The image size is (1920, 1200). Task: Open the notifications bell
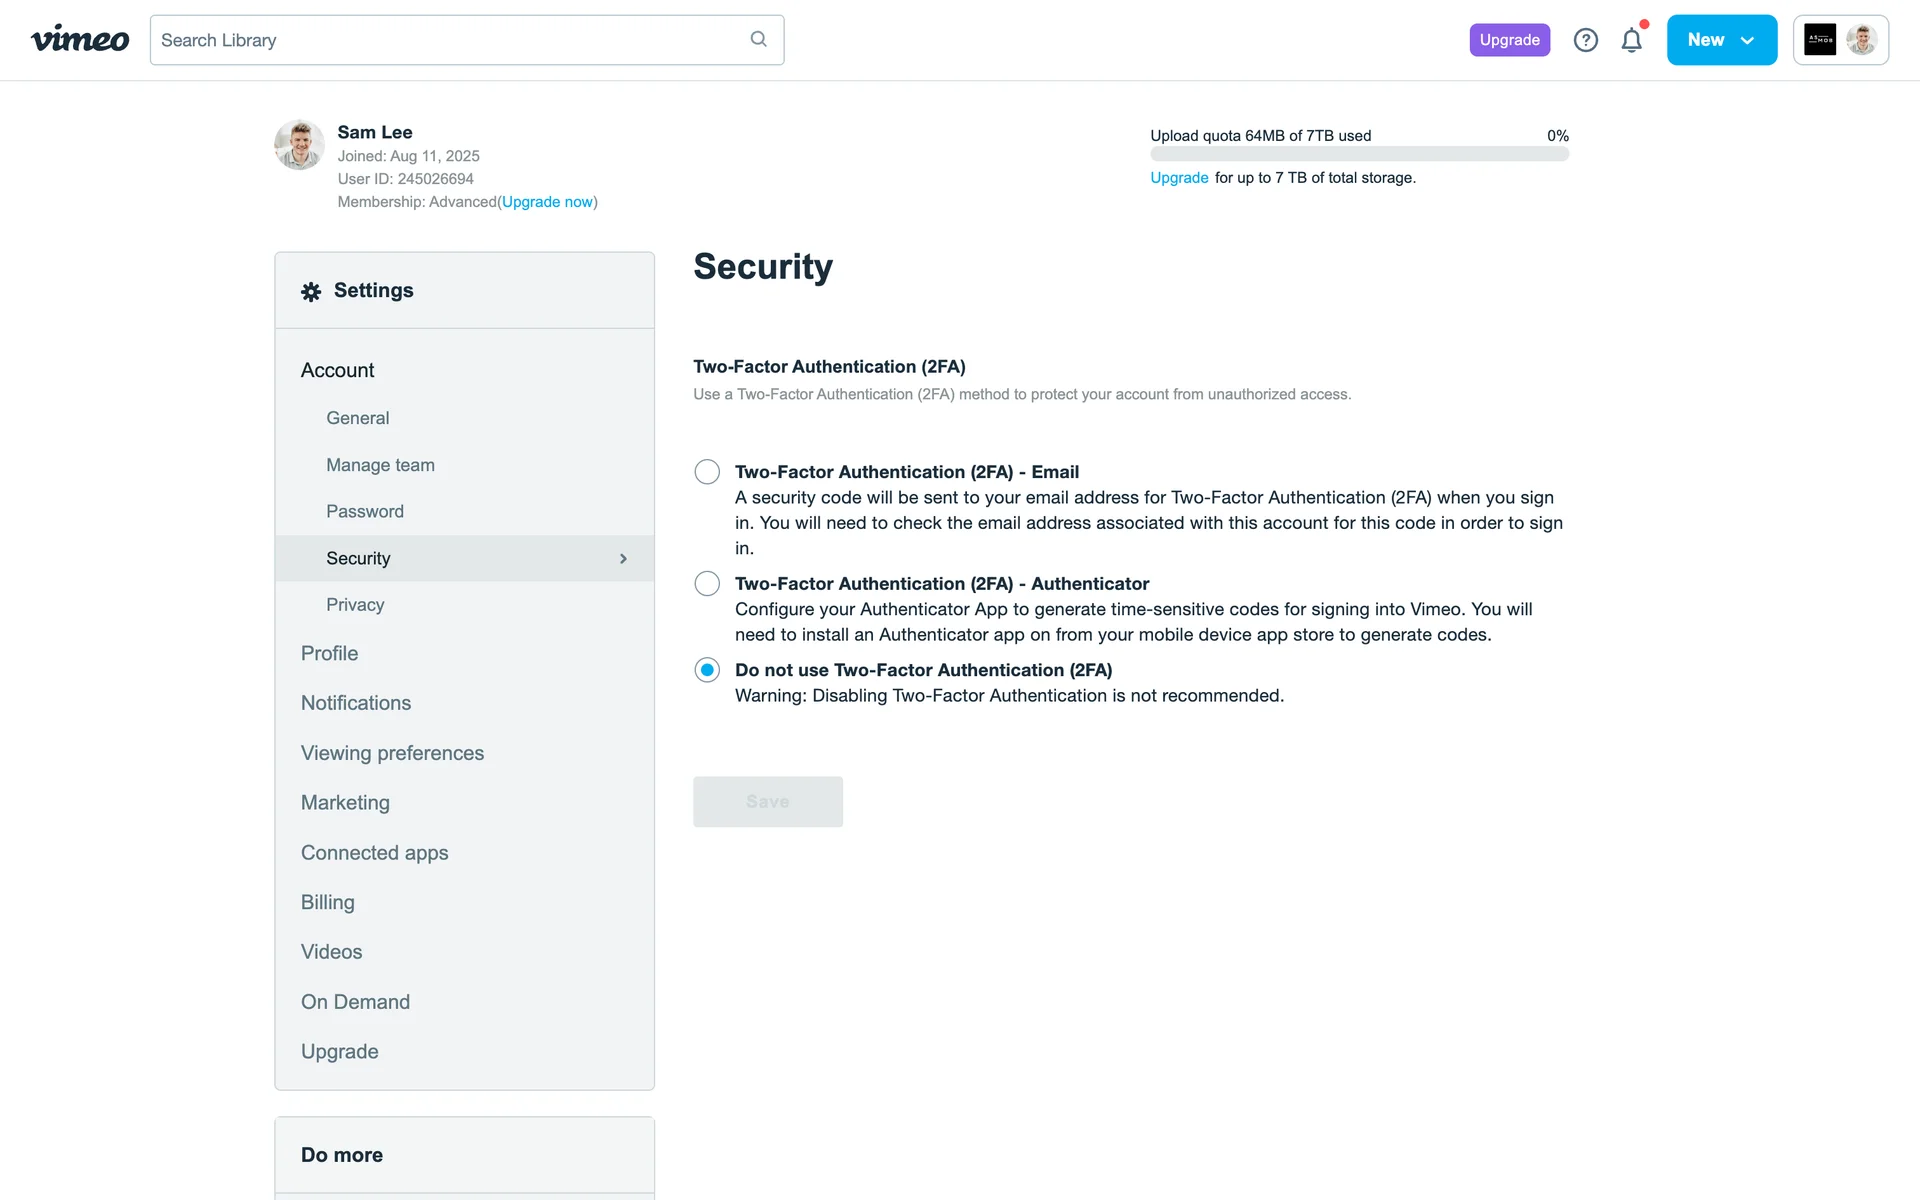1631,40
